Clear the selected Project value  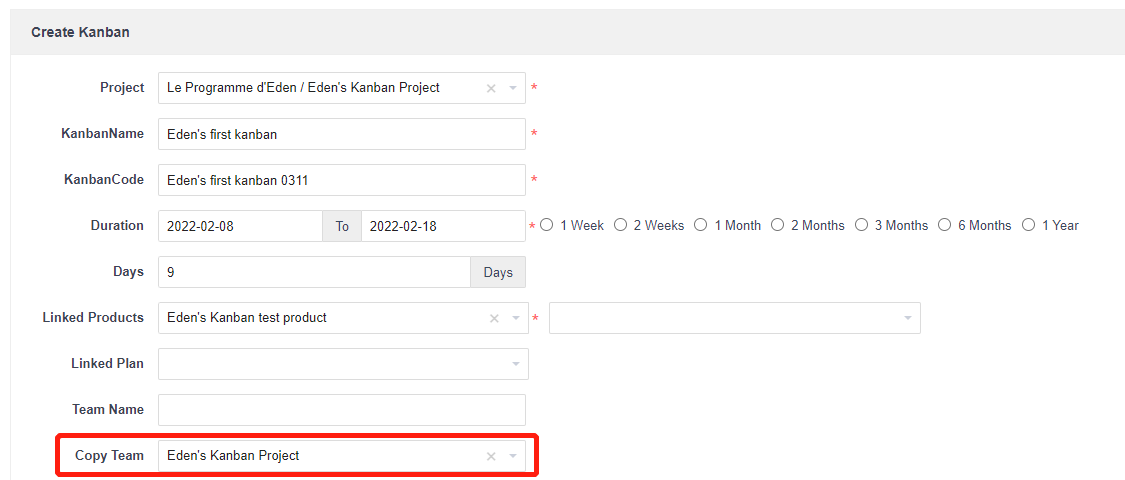[x=491, y=88]
